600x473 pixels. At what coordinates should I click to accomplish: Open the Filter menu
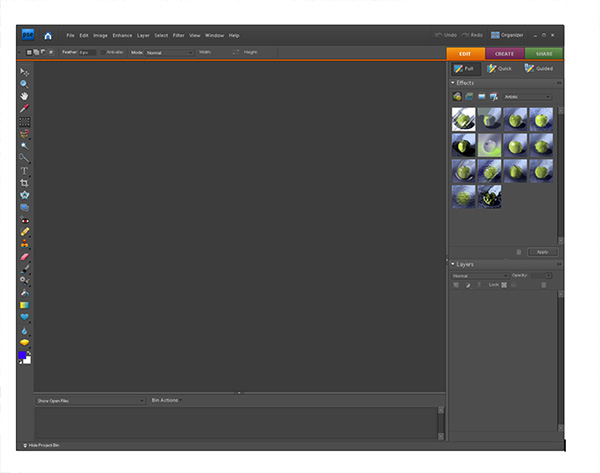[178, 36]
